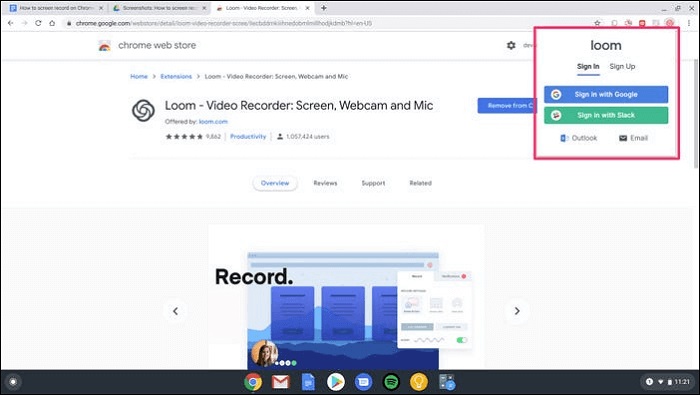Screen dimensions: 700x395
Task: Switch to Sign Up in Loom popup
Action: point(622,67)
